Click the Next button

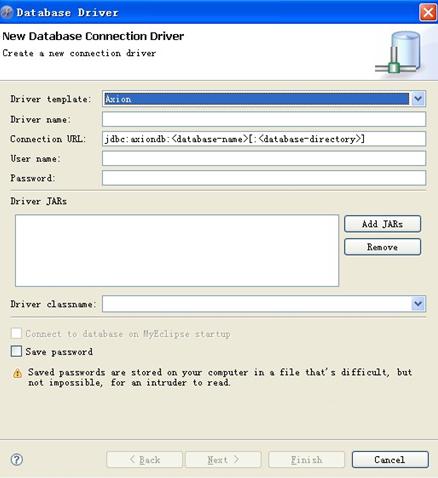(223, 460)
